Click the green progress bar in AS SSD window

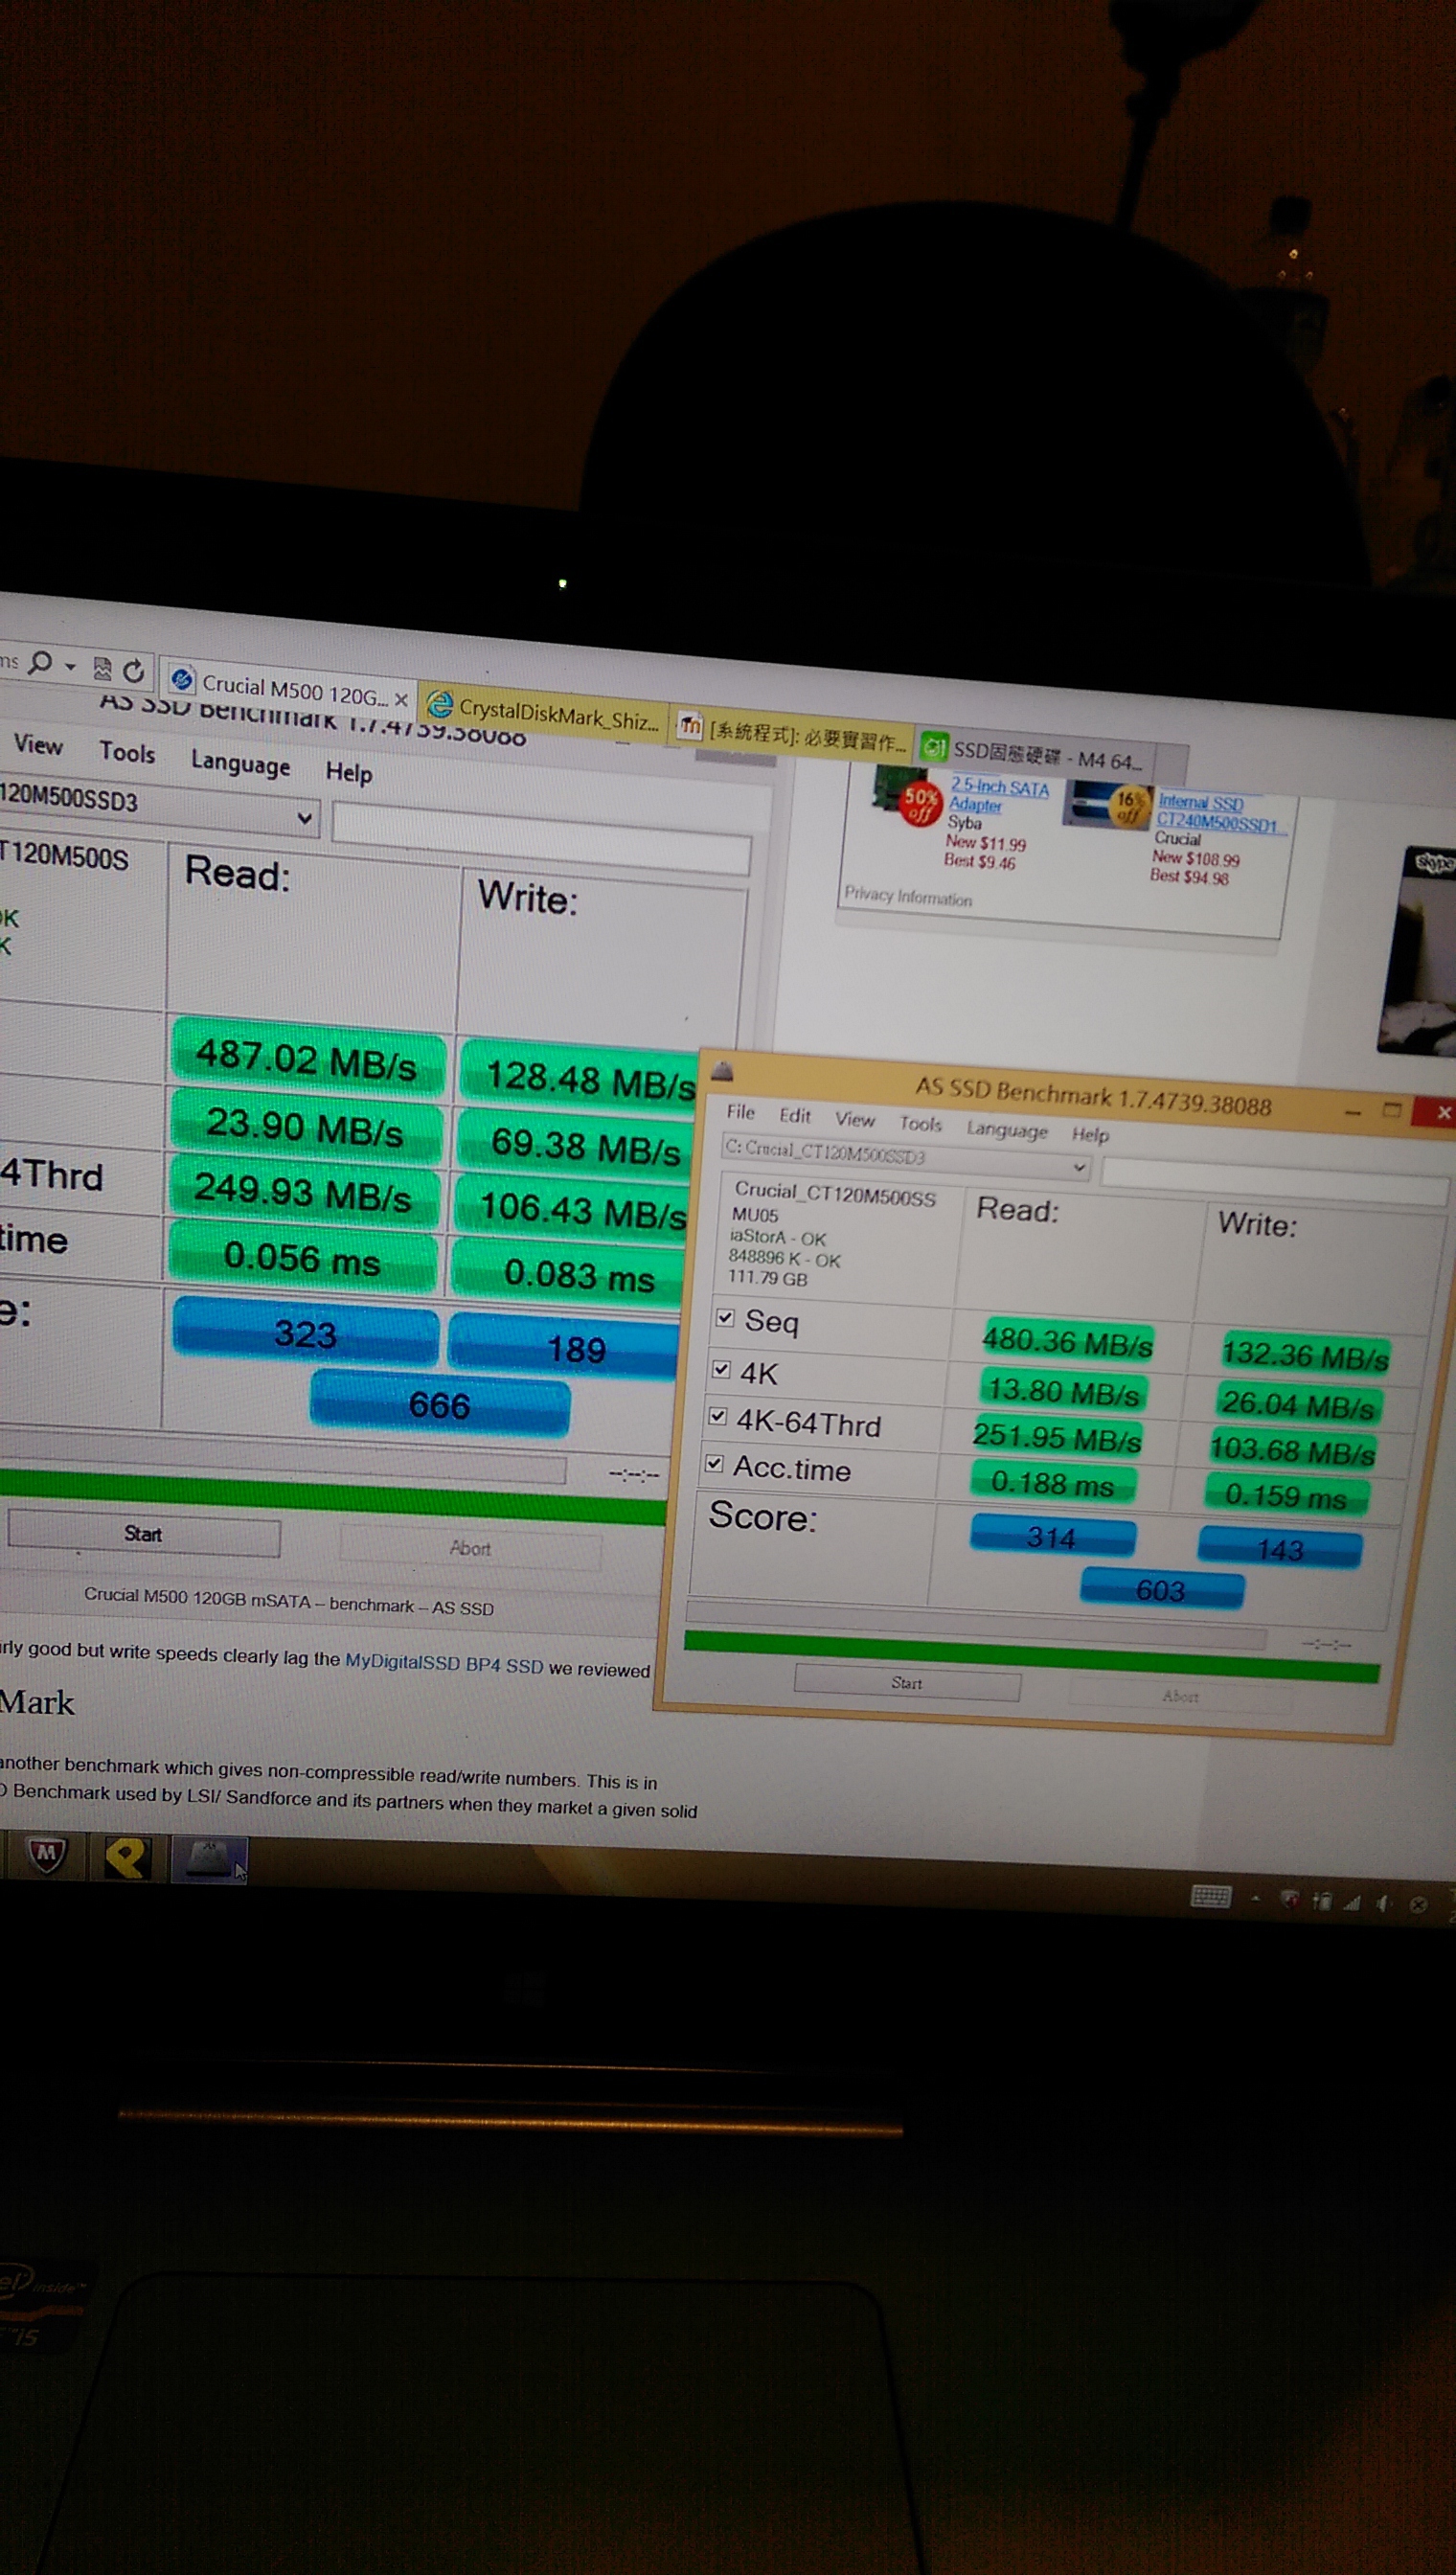point(1031,1655)
